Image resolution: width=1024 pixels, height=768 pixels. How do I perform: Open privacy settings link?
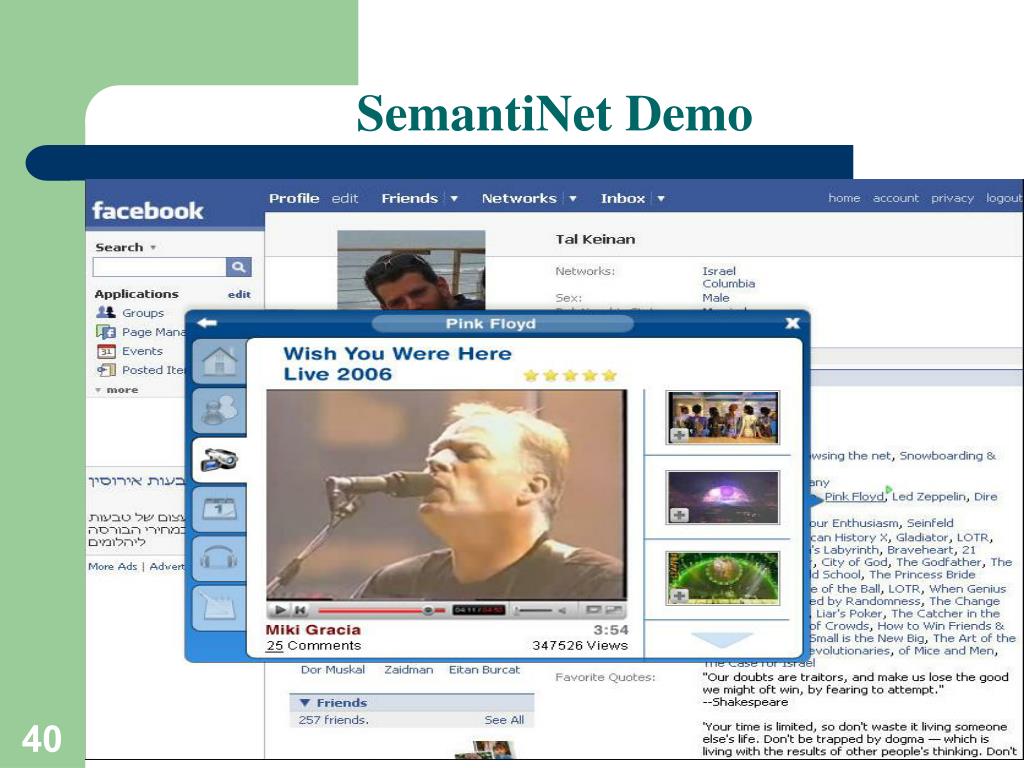[x=953, y=198]
